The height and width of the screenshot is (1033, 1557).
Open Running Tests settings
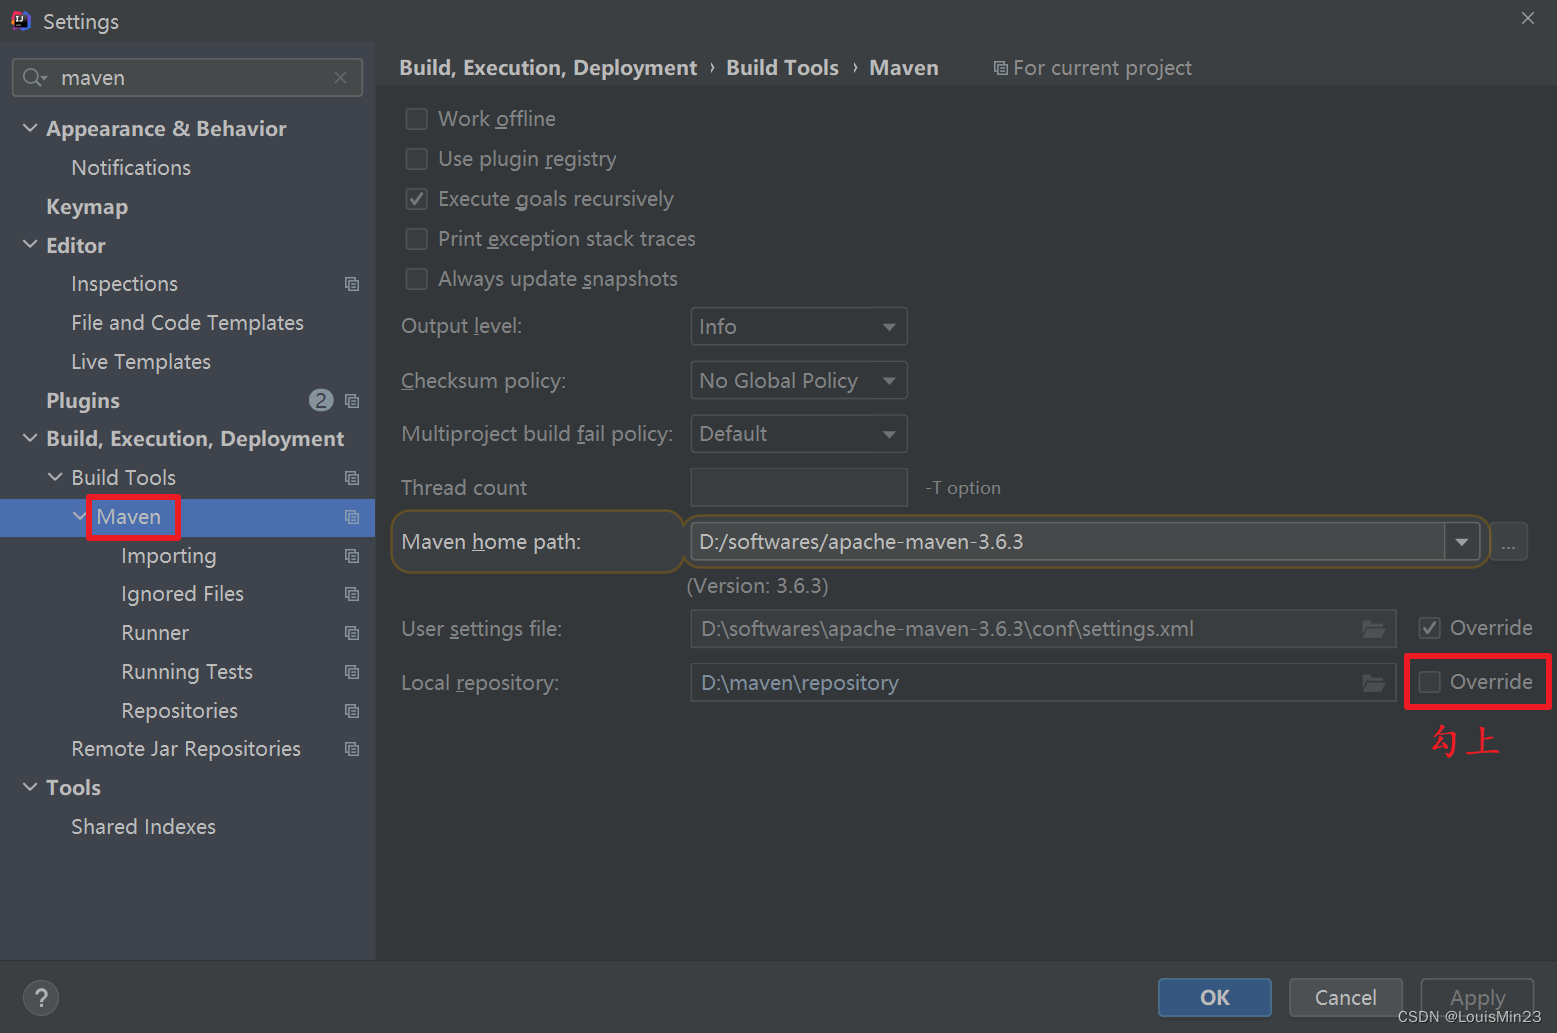pos(187,672)
